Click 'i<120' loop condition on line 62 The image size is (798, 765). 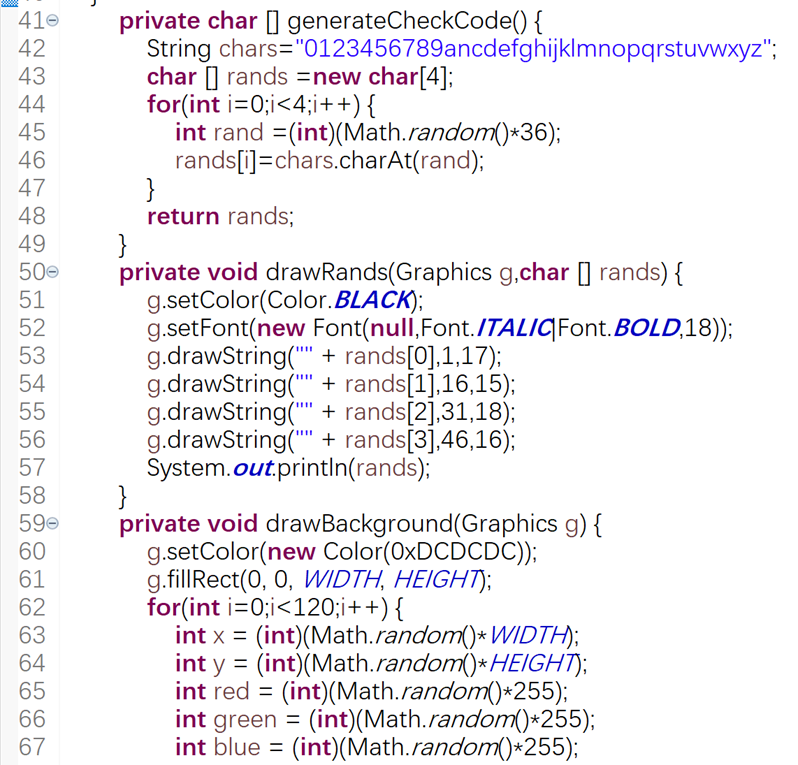[x=302, y=608]
